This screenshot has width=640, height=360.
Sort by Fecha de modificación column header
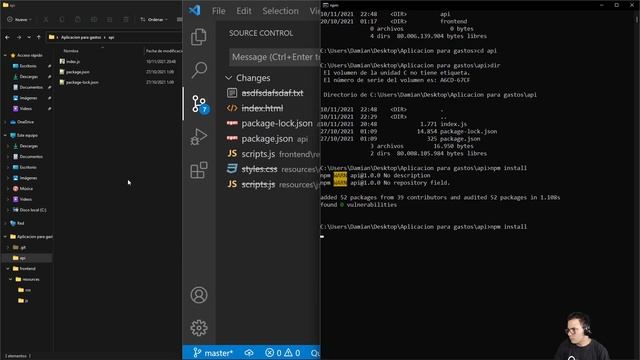click(x=164, y=51)
